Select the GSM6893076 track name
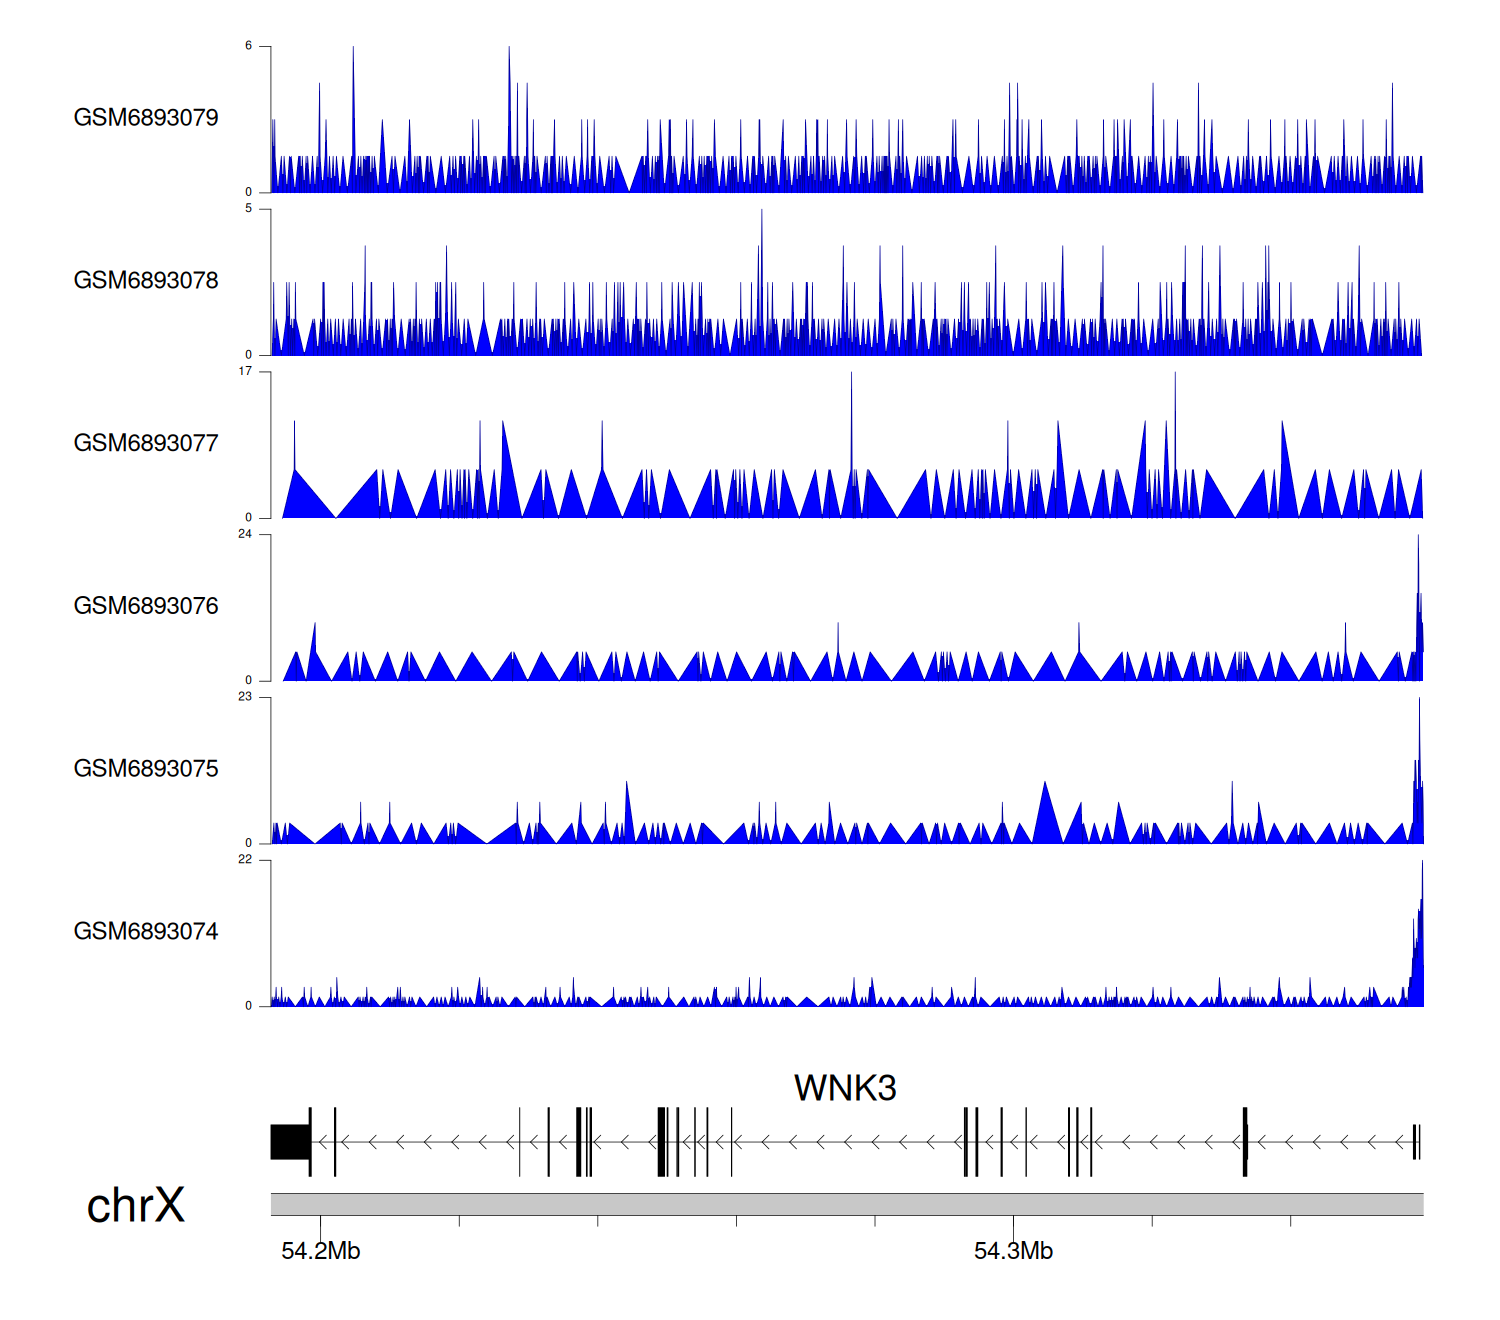The height and width of the screenshot is (1320, 1500). [146, 606]
